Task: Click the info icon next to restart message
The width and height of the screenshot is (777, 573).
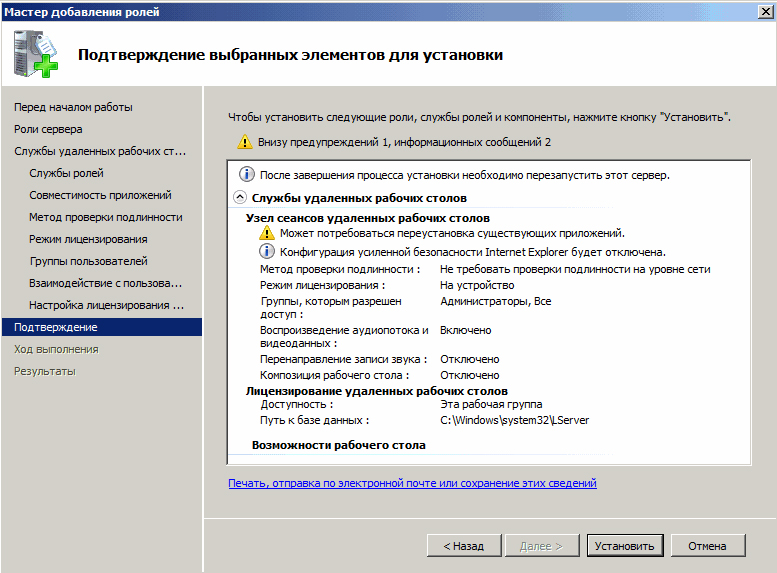Action: (x=247, y=174)
